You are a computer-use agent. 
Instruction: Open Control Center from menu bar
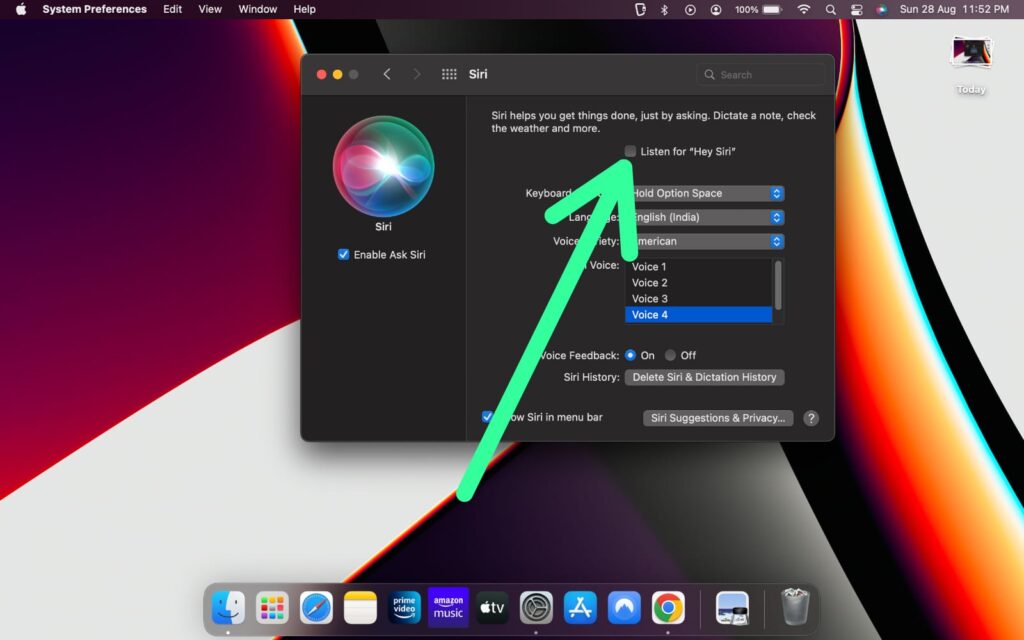click(x=857, y=9)
